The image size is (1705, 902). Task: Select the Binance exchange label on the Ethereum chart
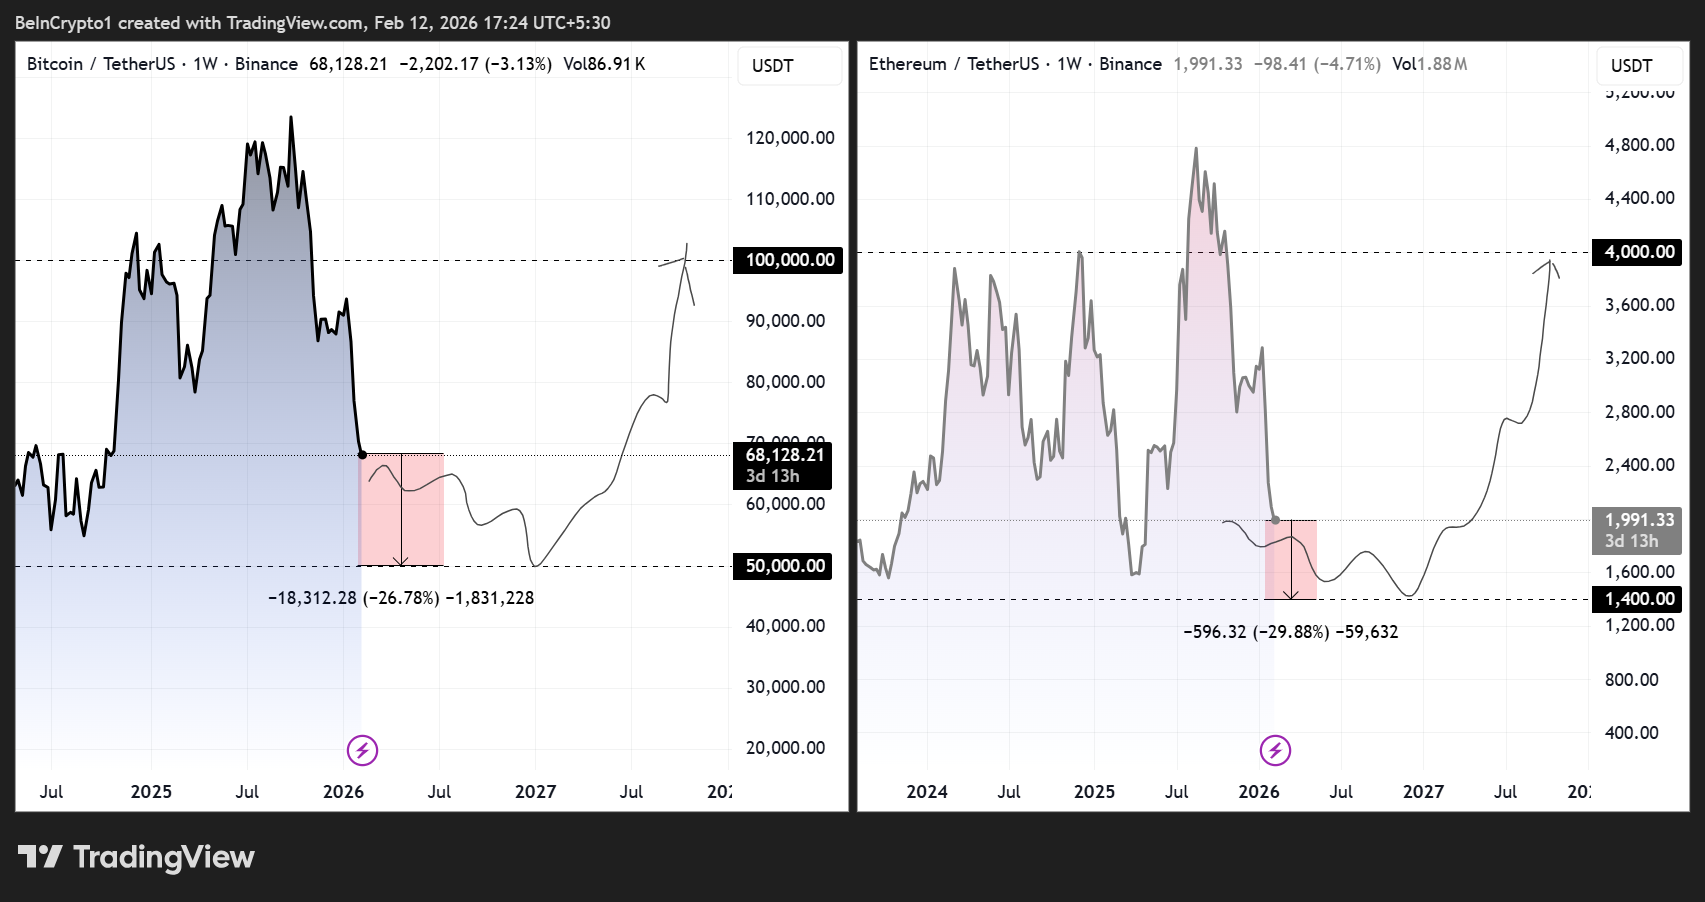pos(1130,63)
